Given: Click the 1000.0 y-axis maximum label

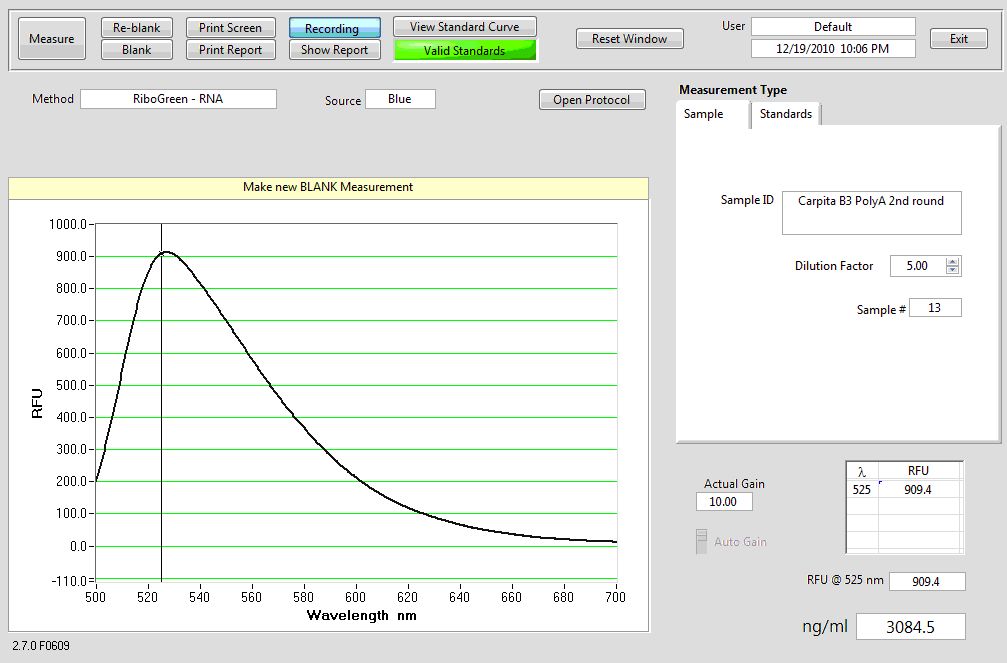Looking at the screenshot, I should [x=67, y=224].
